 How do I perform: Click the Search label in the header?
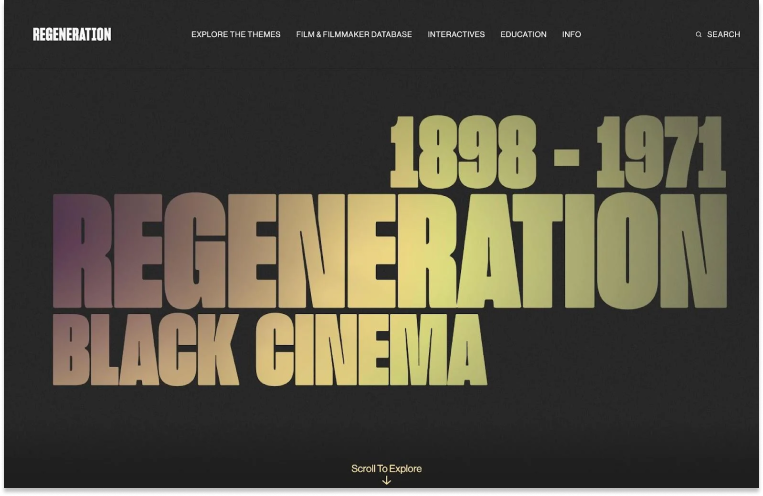pyautogui.click(x=723, y=34)
